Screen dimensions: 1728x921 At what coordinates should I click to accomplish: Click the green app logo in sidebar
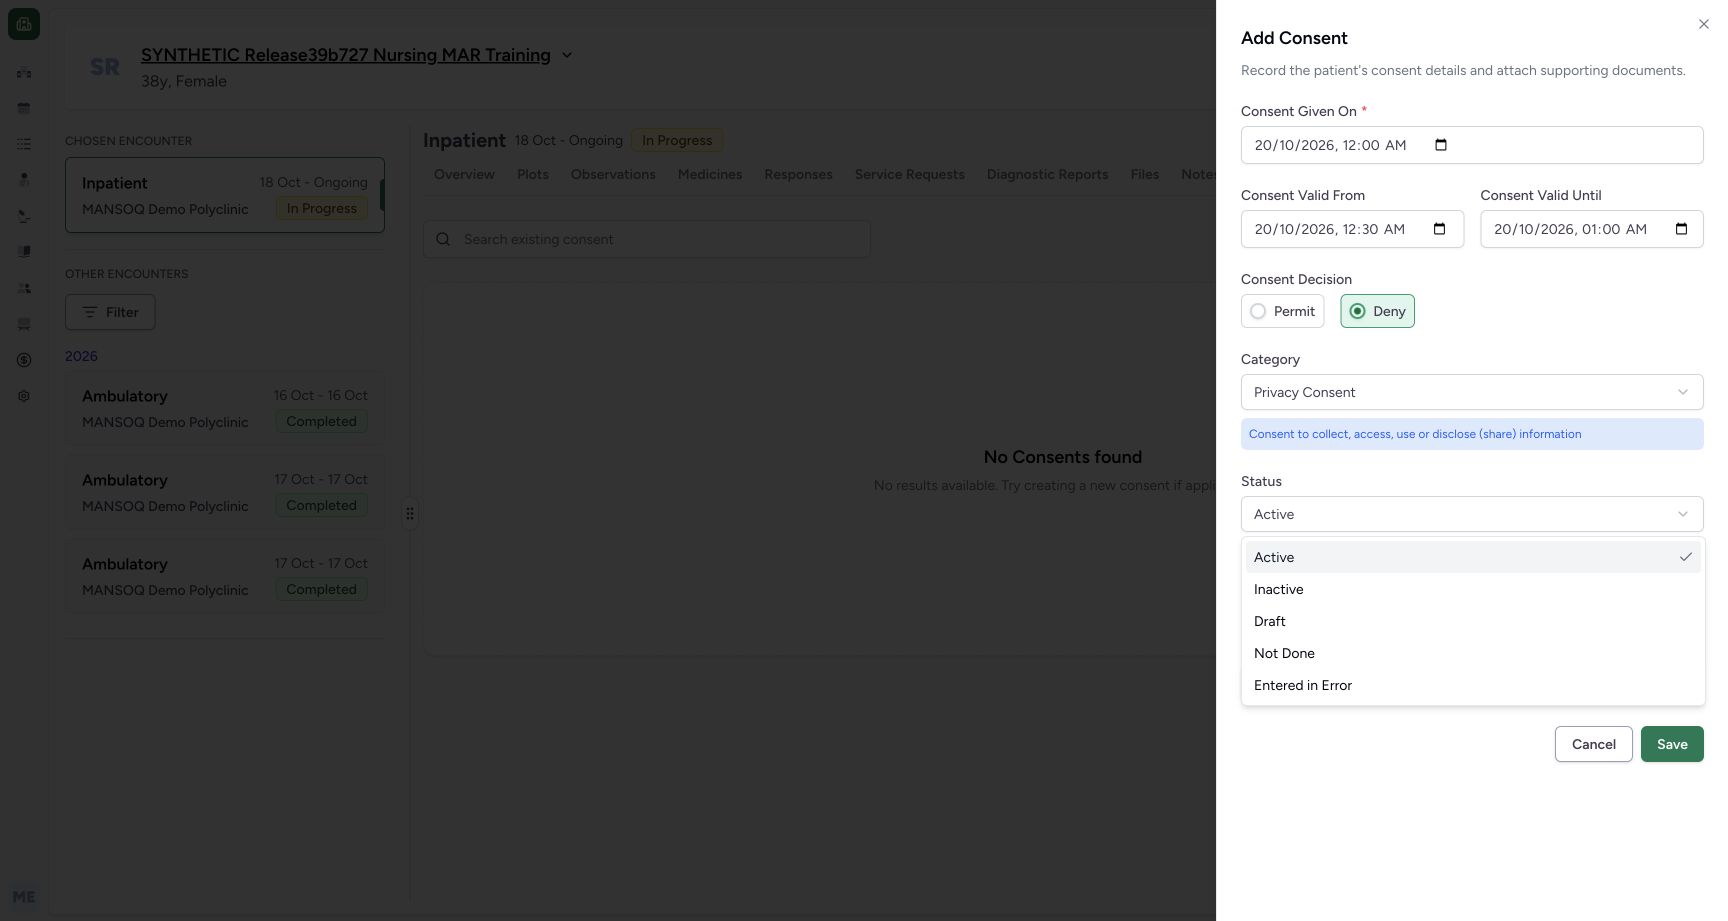point(24,24)
